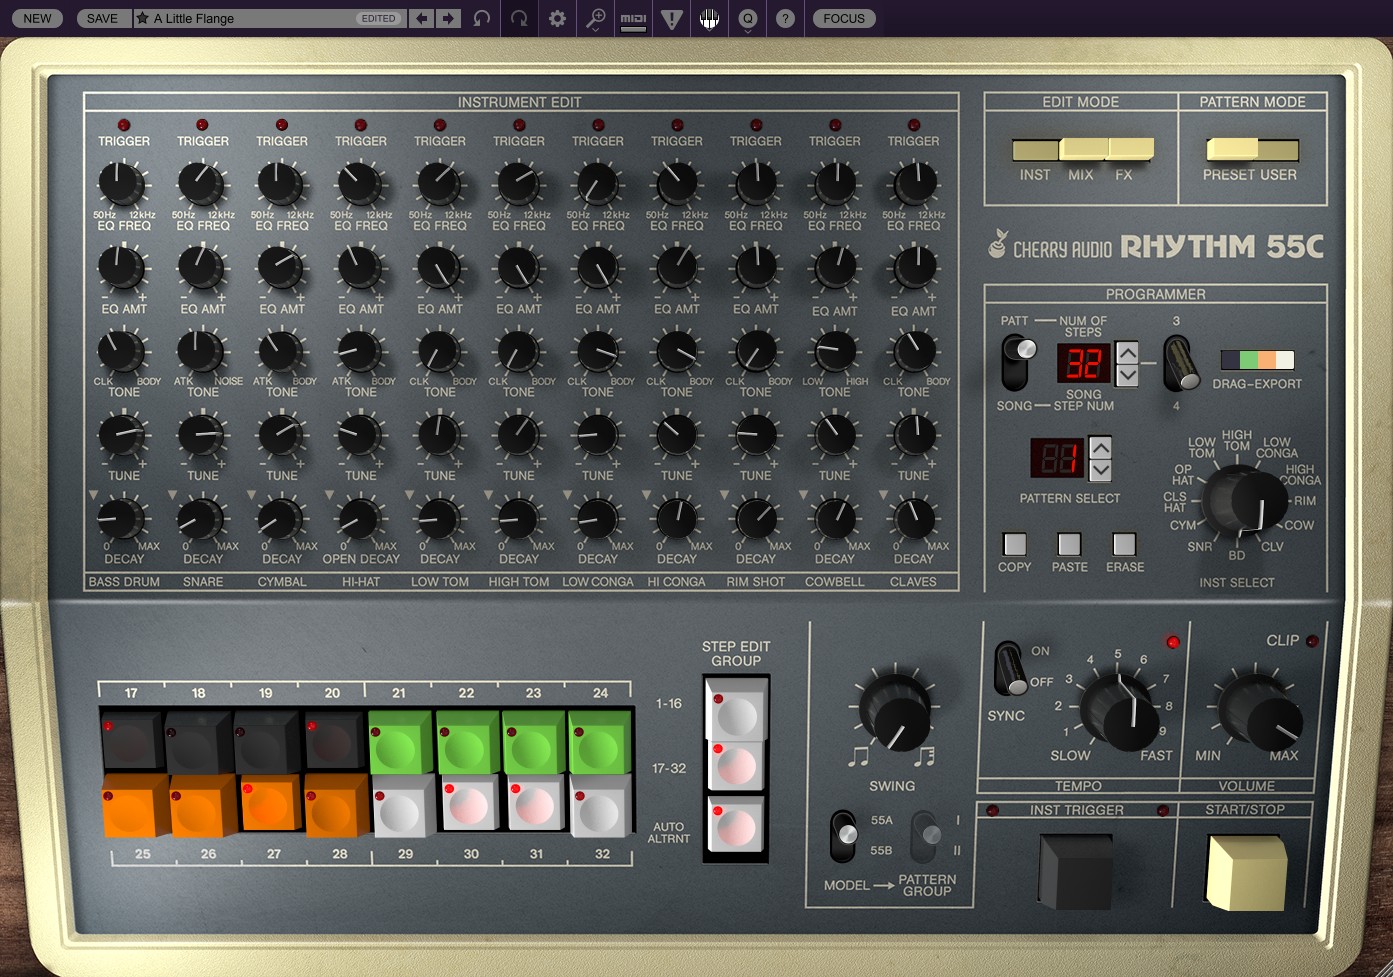Select FX edit mode
1393x977 pixels.
(1130, 150)
